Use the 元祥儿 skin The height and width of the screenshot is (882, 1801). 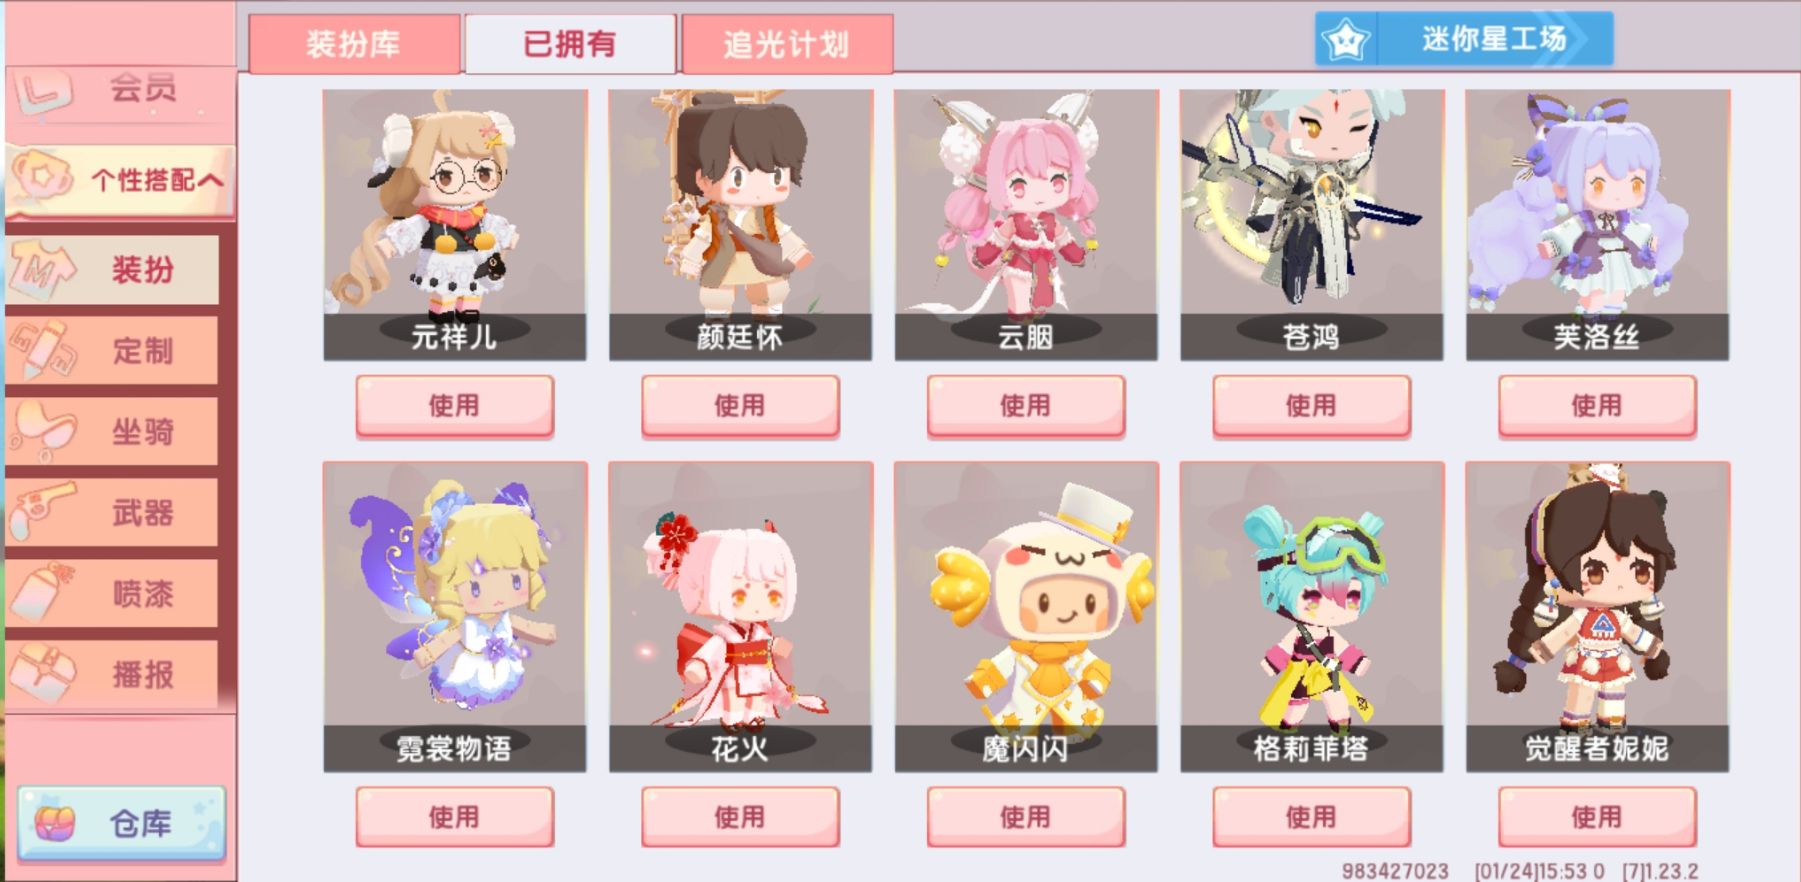pyautogui.click(x=455, y=406)
